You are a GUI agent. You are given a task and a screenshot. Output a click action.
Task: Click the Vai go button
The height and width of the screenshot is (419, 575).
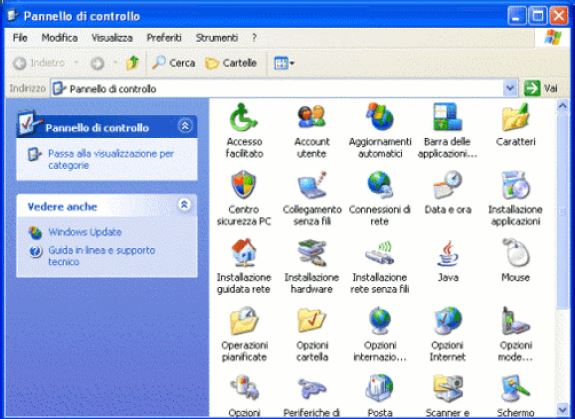[541, 88]
